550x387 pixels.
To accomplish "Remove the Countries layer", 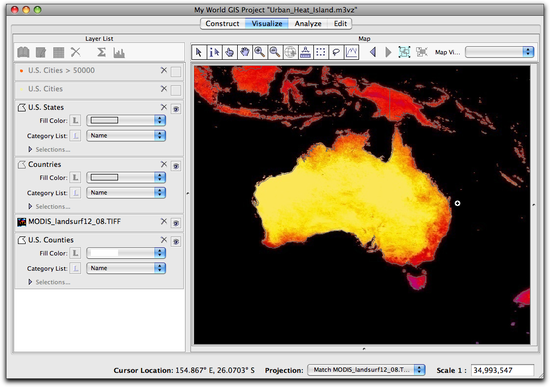I will 164,165.
